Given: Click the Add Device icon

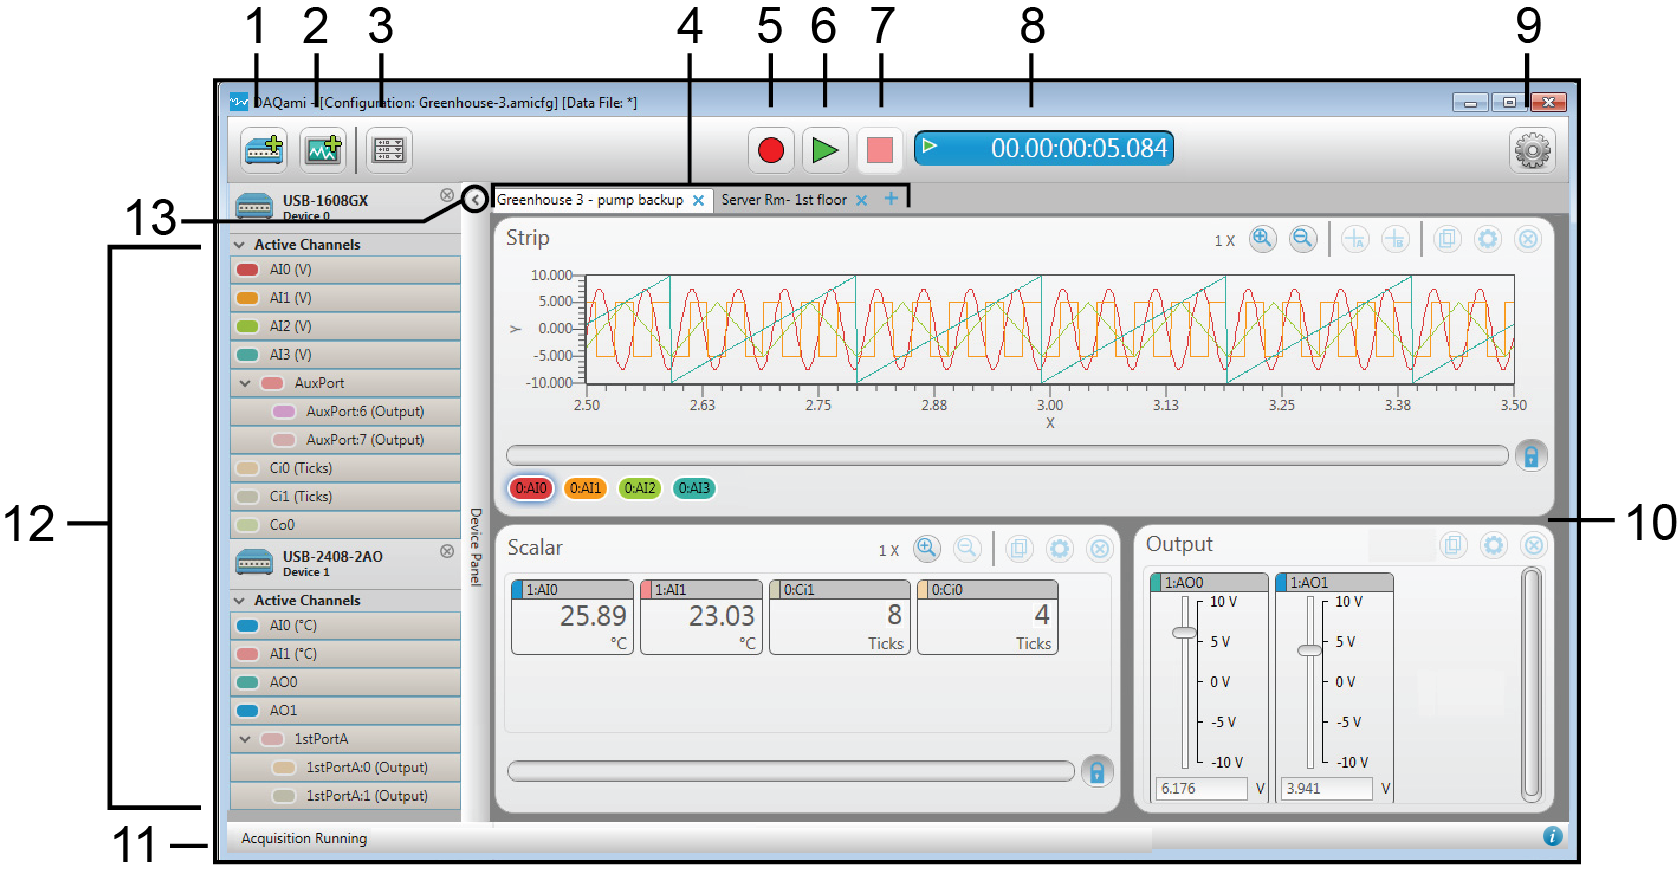Looking at the screenshot, I should coord(264,150).
